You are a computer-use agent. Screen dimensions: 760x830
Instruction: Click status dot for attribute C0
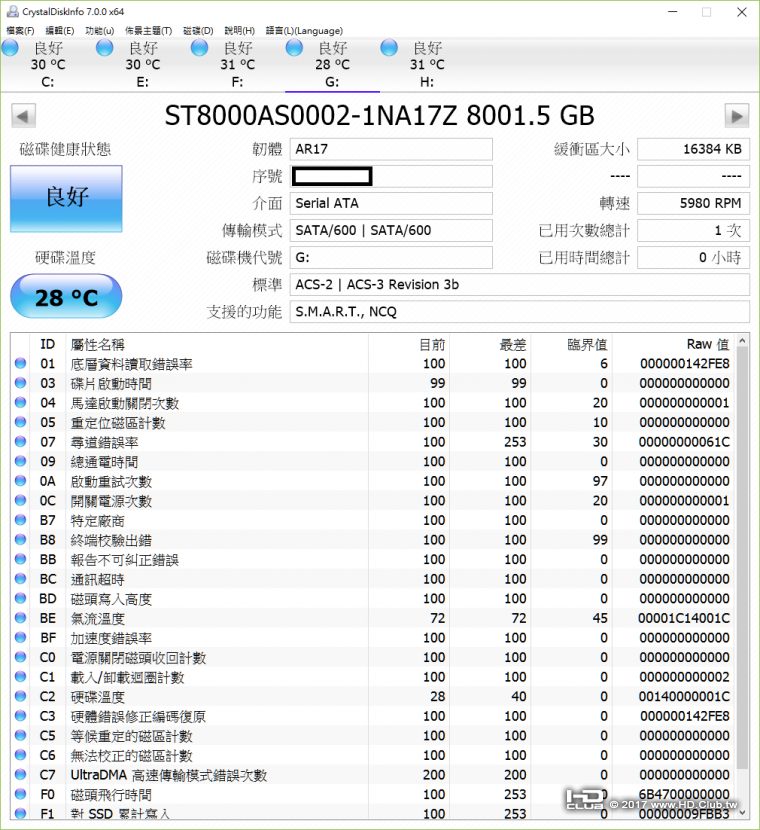point(21,657)
